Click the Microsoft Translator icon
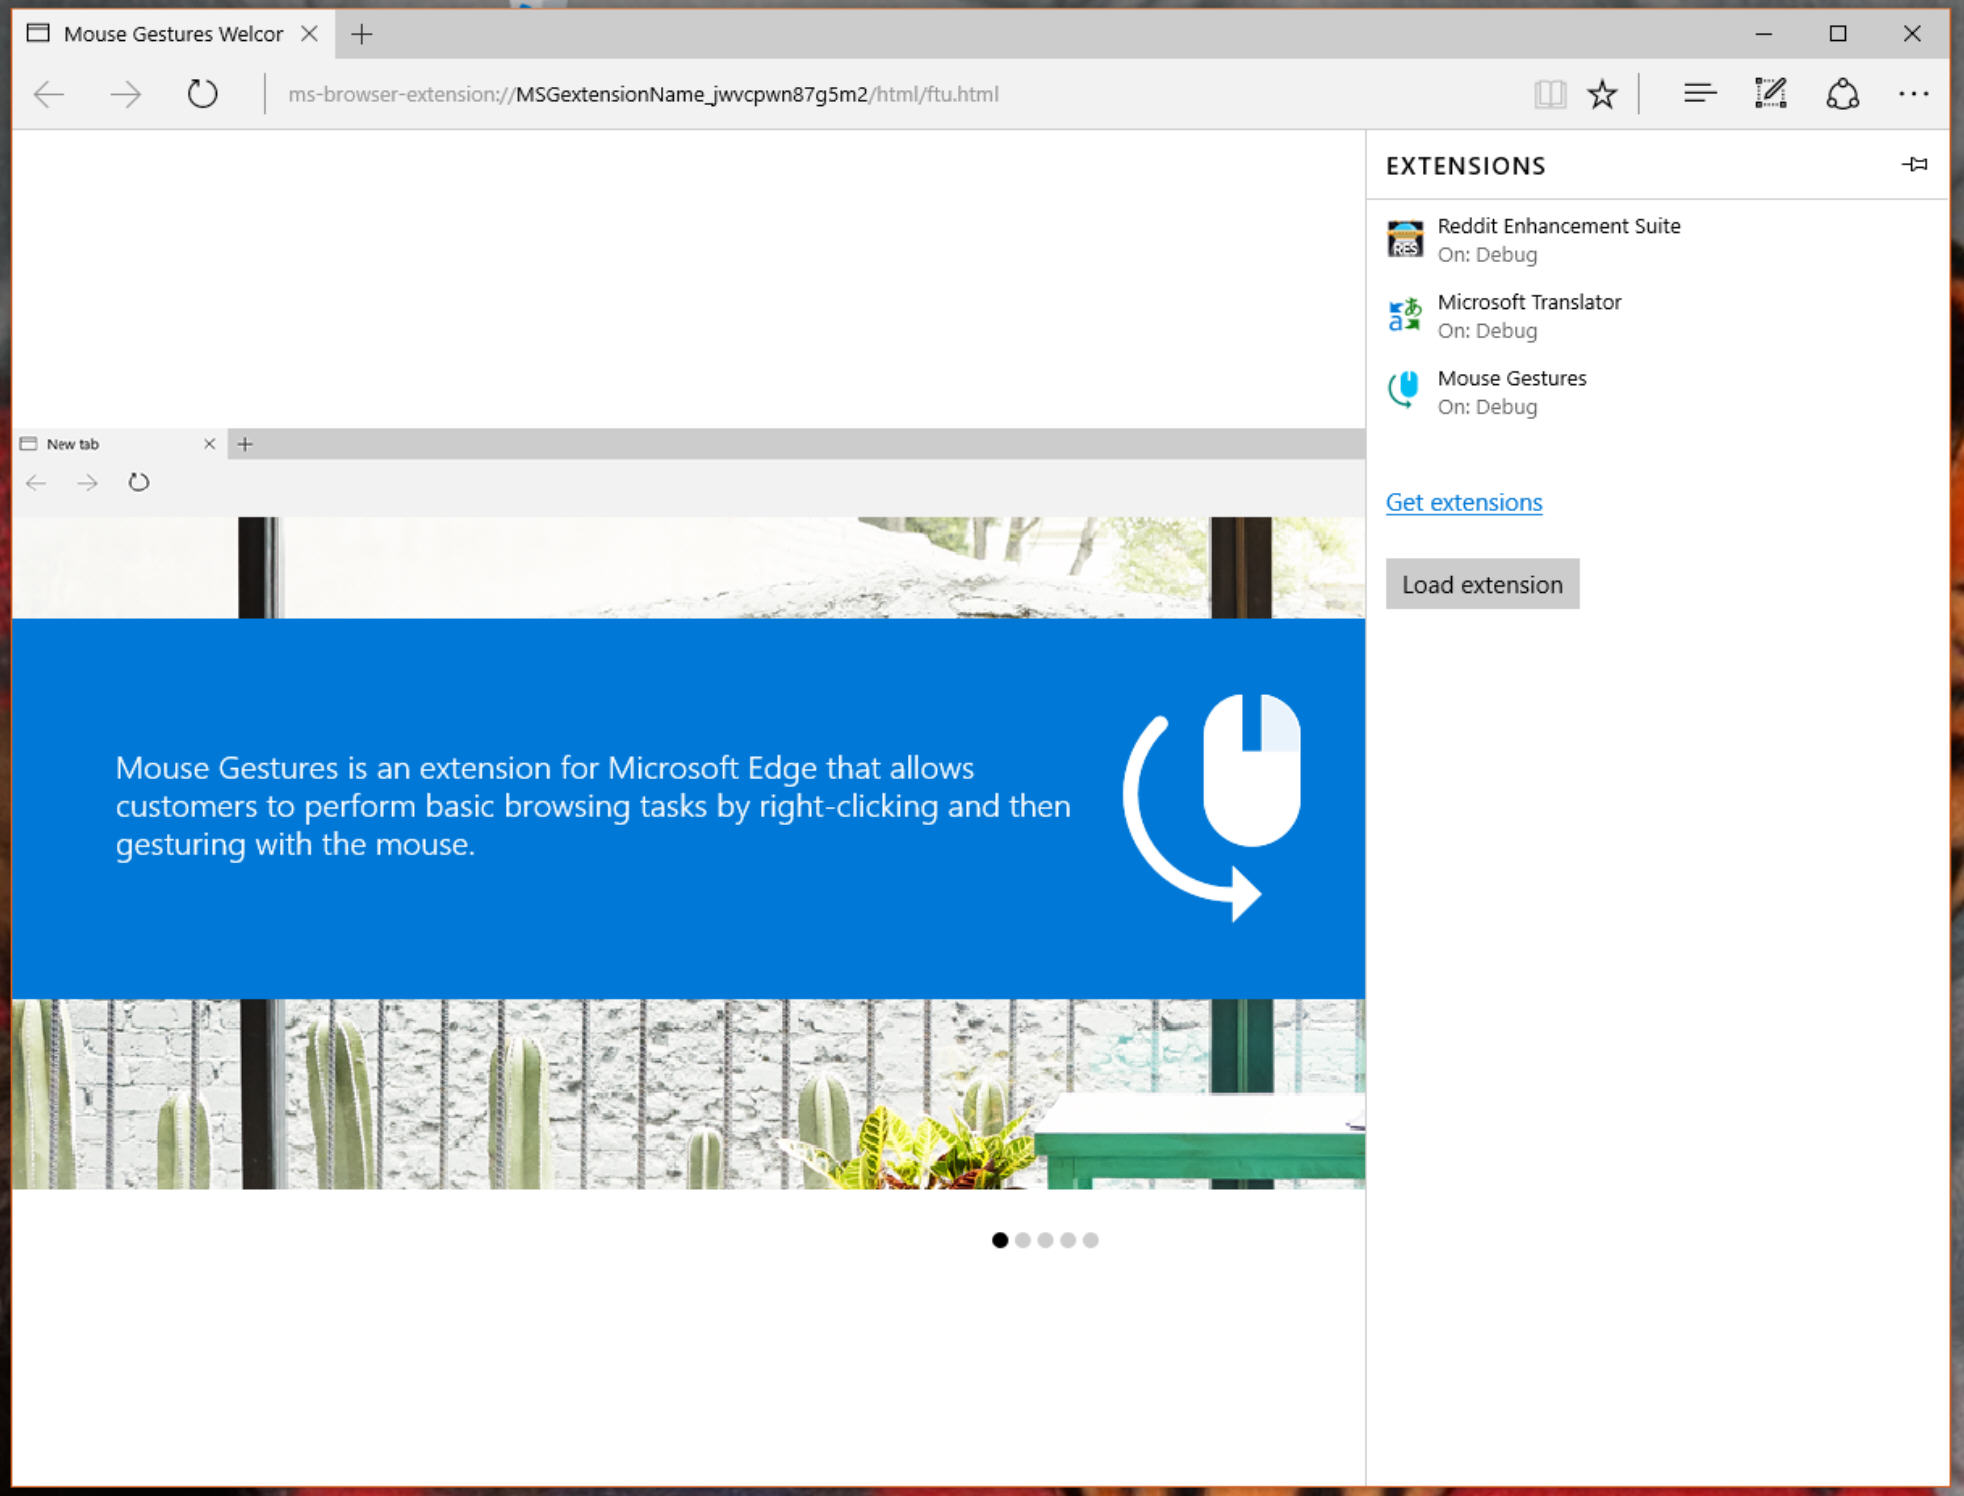This screenshot has height=1496, width=1964. [x=1403, y=313]
